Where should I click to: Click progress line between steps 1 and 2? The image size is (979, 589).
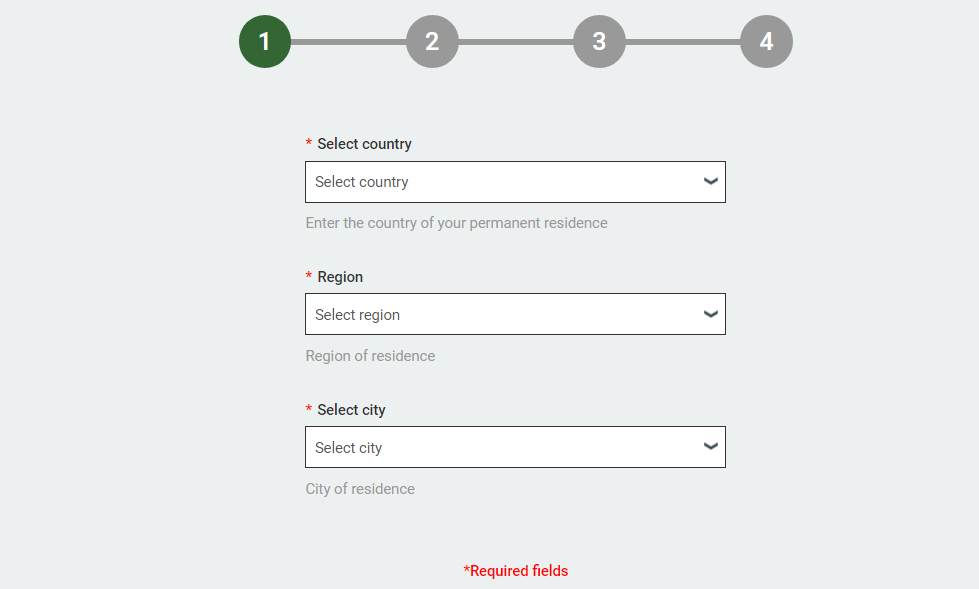pos(348,42)
